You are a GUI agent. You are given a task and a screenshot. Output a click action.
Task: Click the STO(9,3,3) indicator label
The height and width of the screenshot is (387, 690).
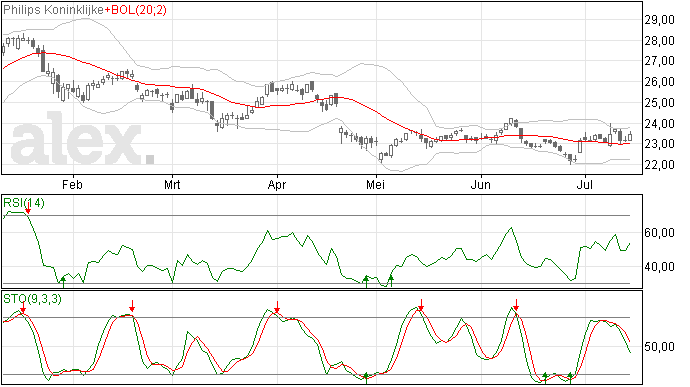[x=32, y=299]
